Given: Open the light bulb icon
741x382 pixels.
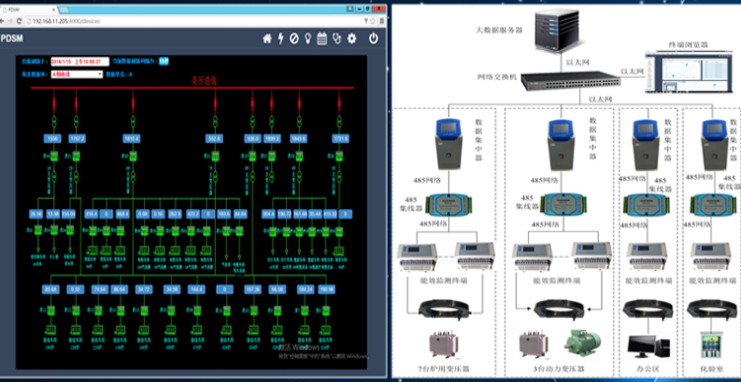Looking at the screenshot, I should click(308, 39).
